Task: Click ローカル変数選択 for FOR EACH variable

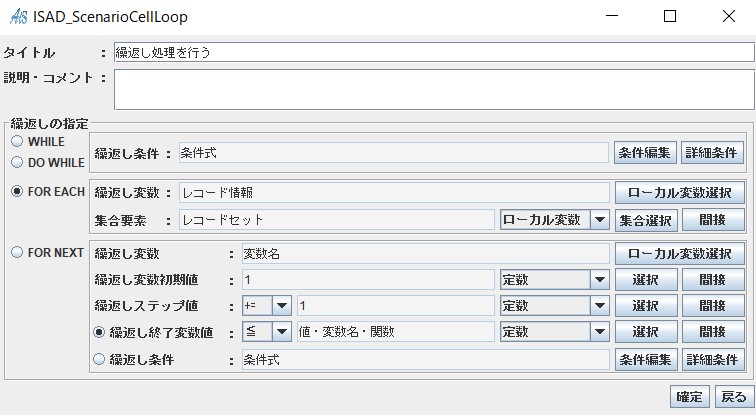Action: (x=680, y=193)
